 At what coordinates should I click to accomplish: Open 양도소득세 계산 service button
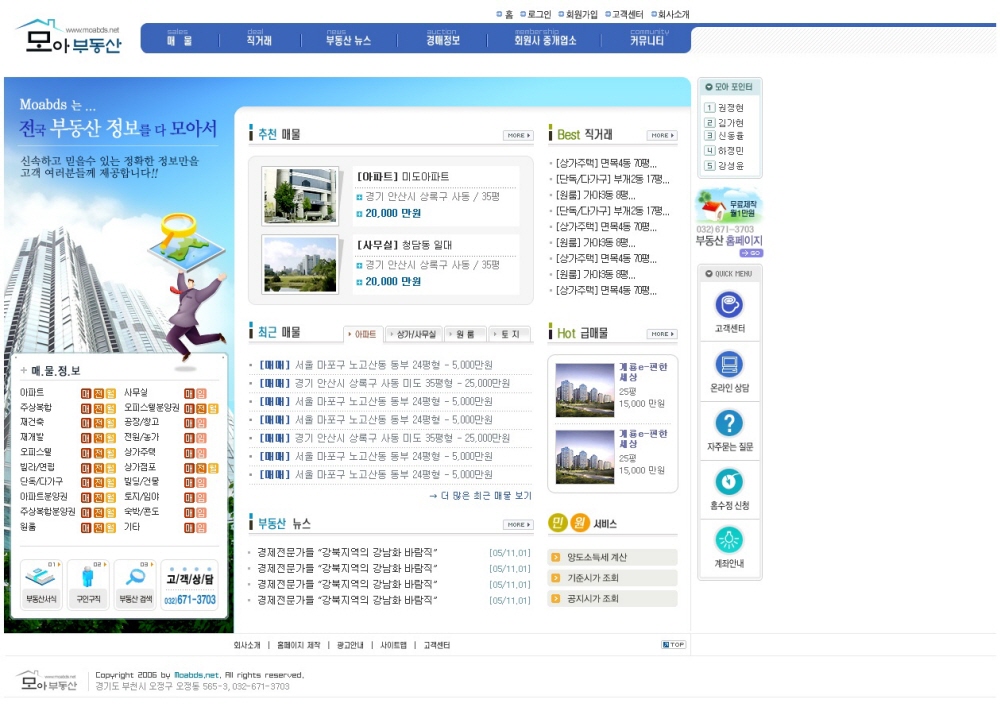pos(612,558)
